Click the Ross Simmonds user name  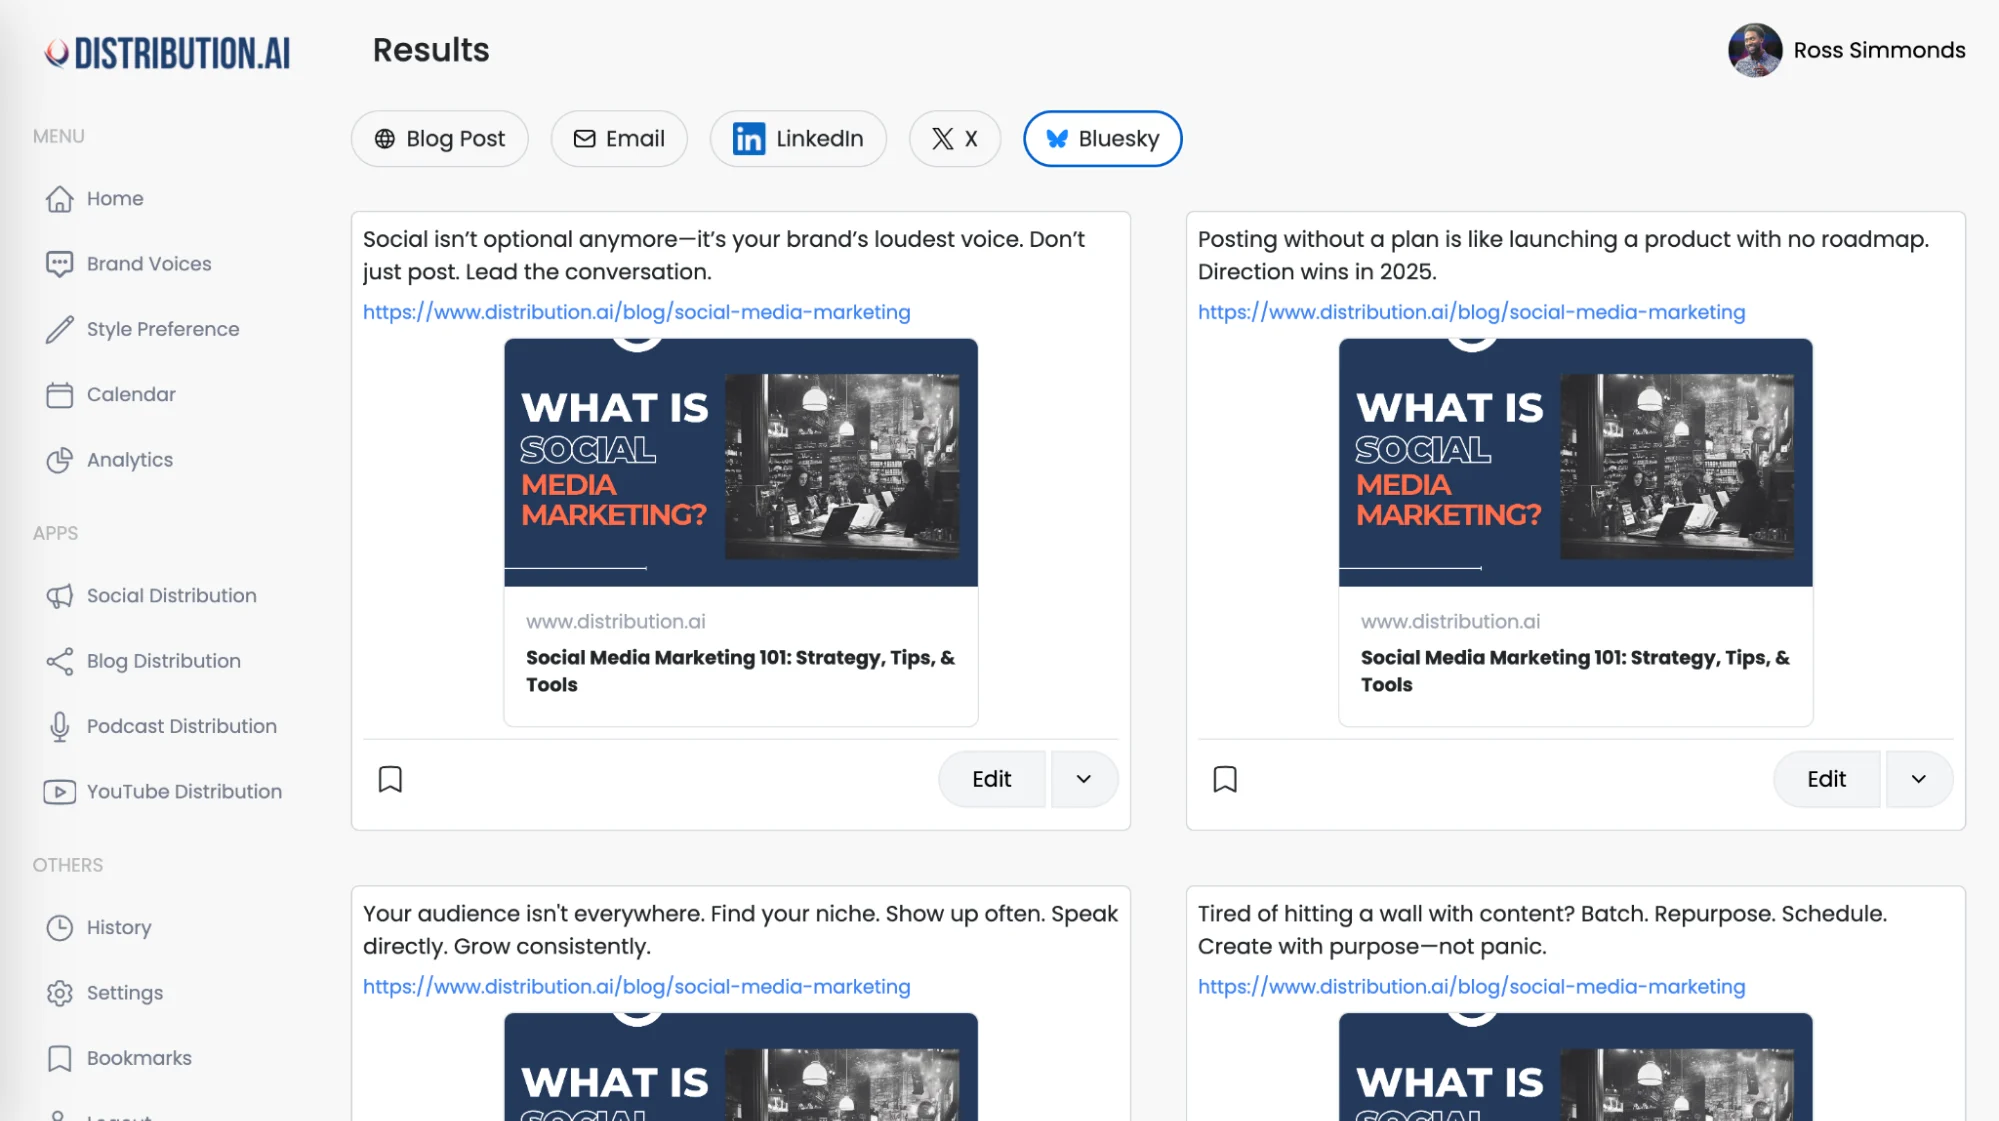(1879, 50)
